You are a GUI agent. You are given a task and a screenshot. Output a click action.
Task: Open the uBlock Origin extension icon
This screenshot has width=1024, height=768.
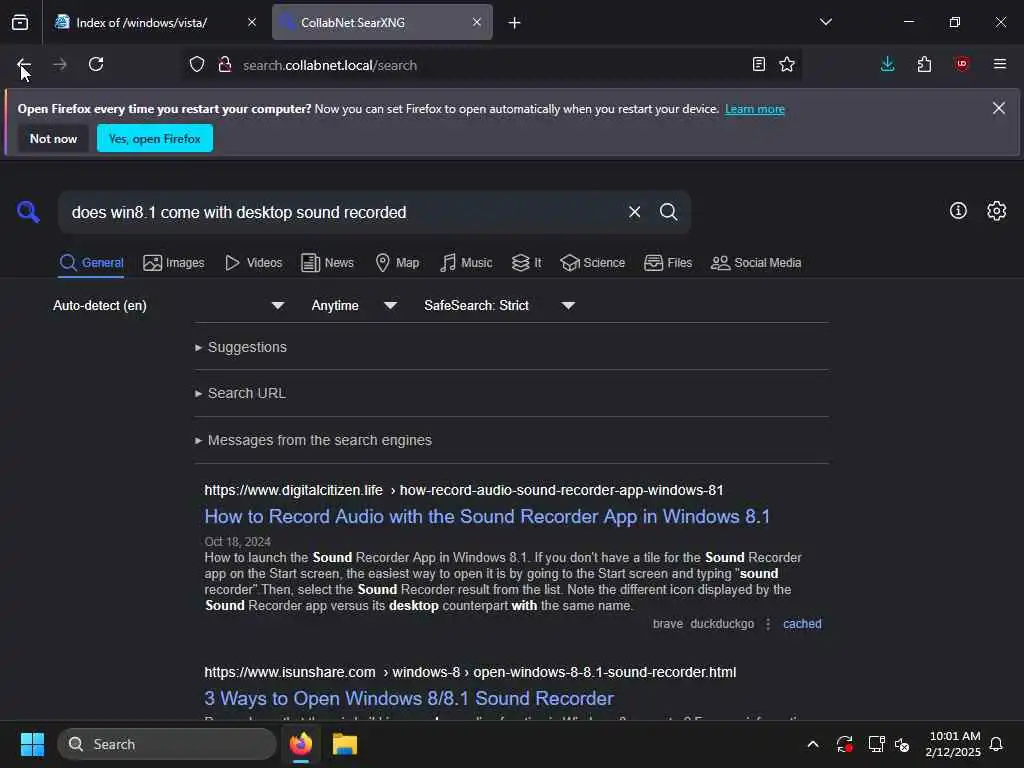coord(961,64)
